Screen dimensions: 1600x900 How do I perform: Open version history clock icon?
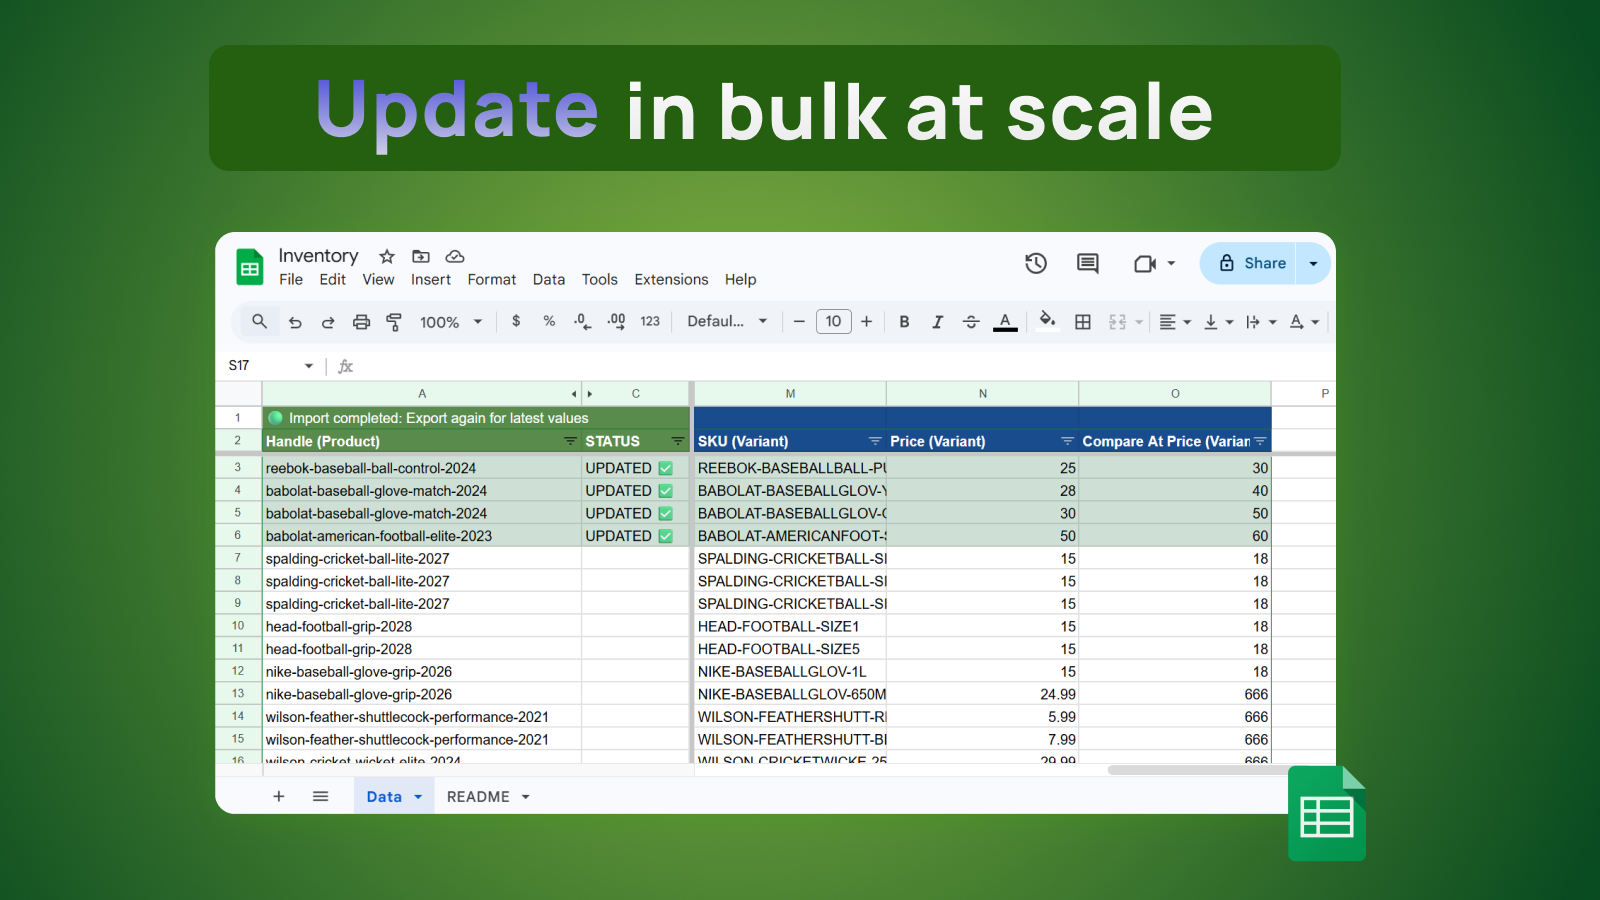[1036, 263]
